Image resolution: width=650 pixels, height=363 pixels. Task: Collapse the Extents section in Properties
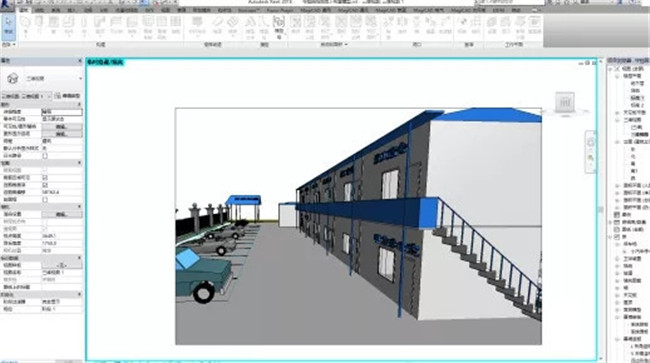point(80,163)
